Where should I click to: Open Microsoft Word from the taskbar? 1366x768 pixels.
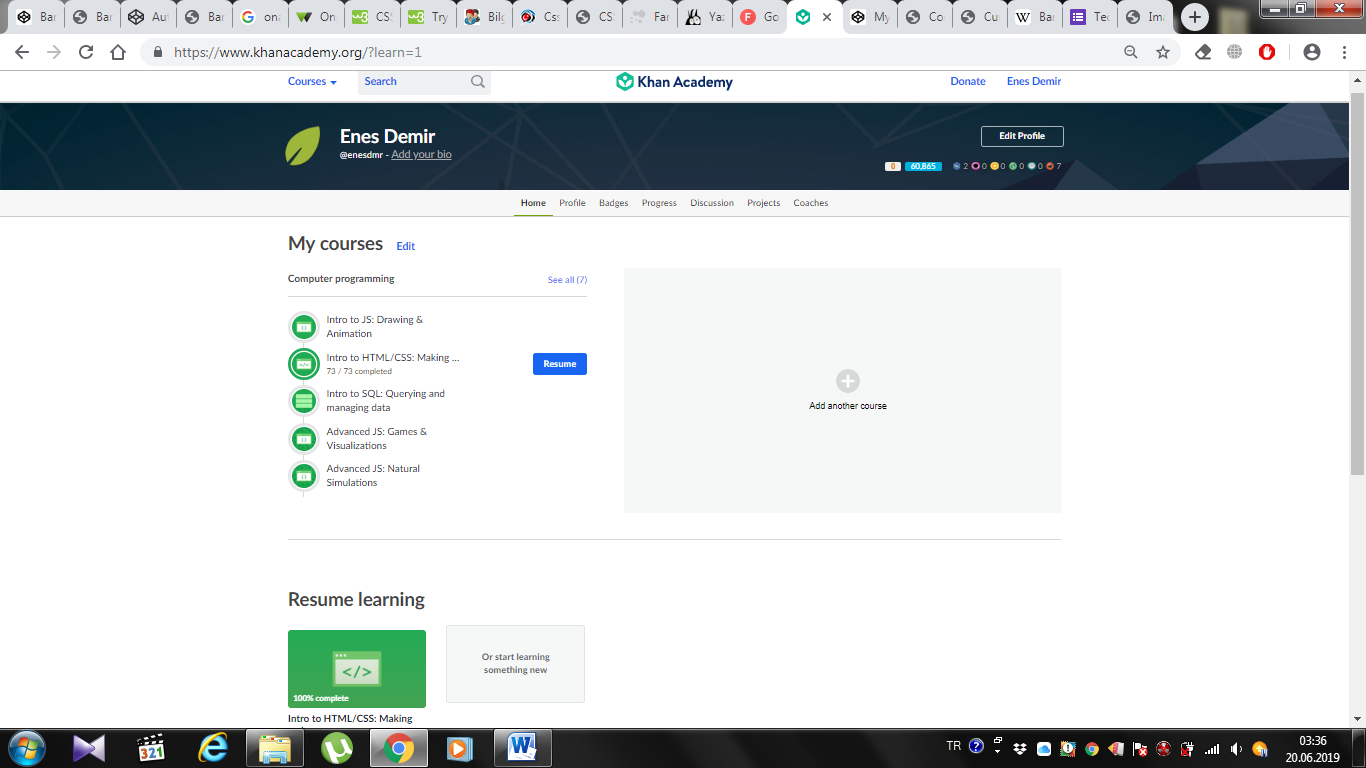[x=522, y=748]
